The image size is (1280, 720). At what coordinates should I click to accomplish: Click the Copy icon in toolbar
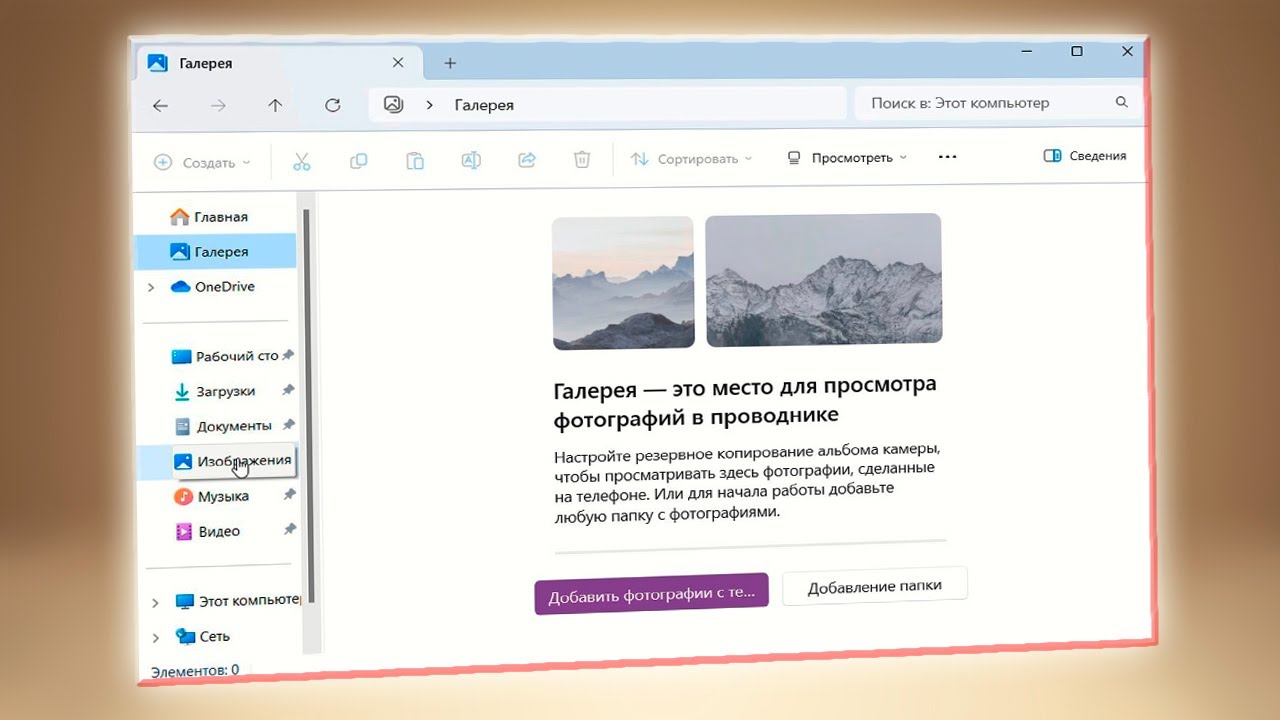point(358,160)
